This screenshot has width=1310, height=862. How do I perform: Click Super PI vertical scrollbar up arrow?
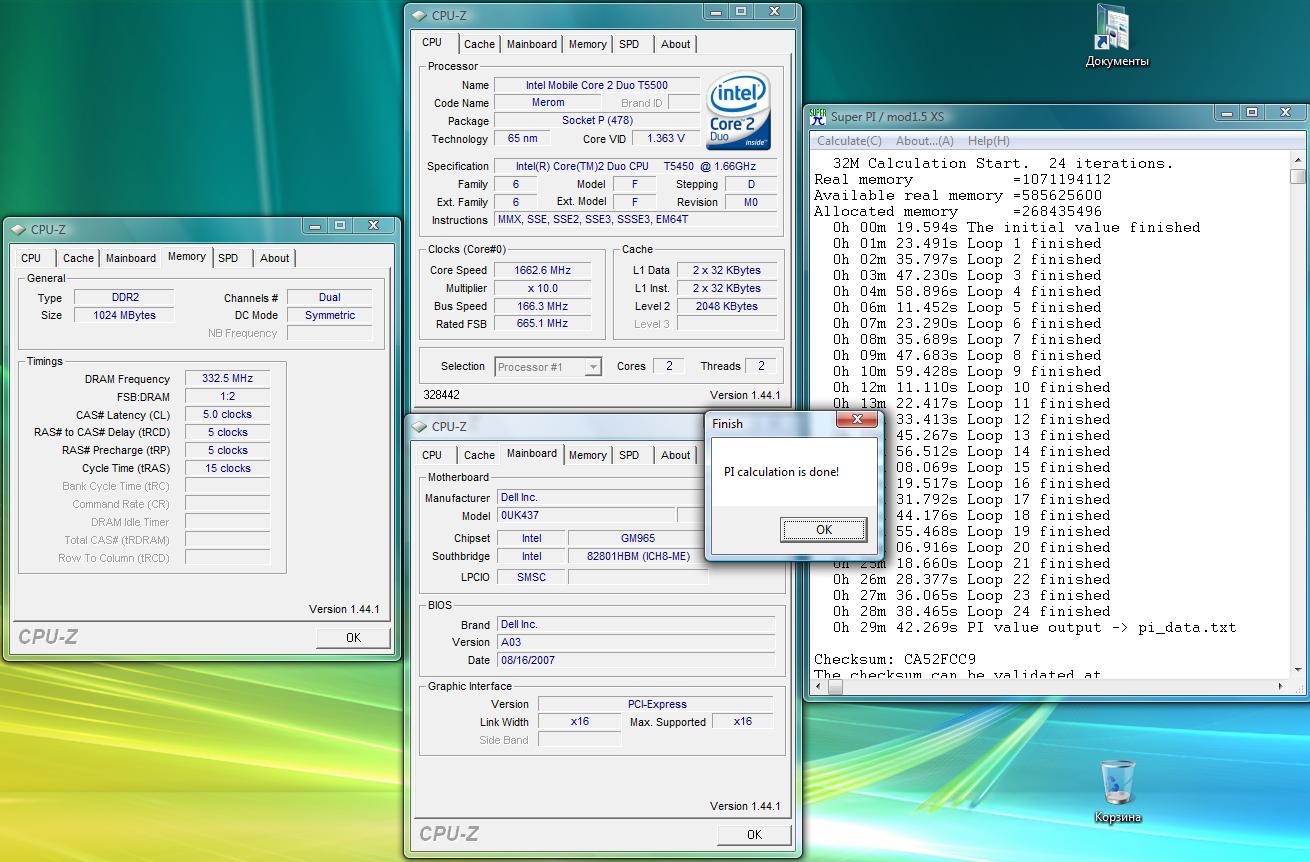[x=1297, y=160]
